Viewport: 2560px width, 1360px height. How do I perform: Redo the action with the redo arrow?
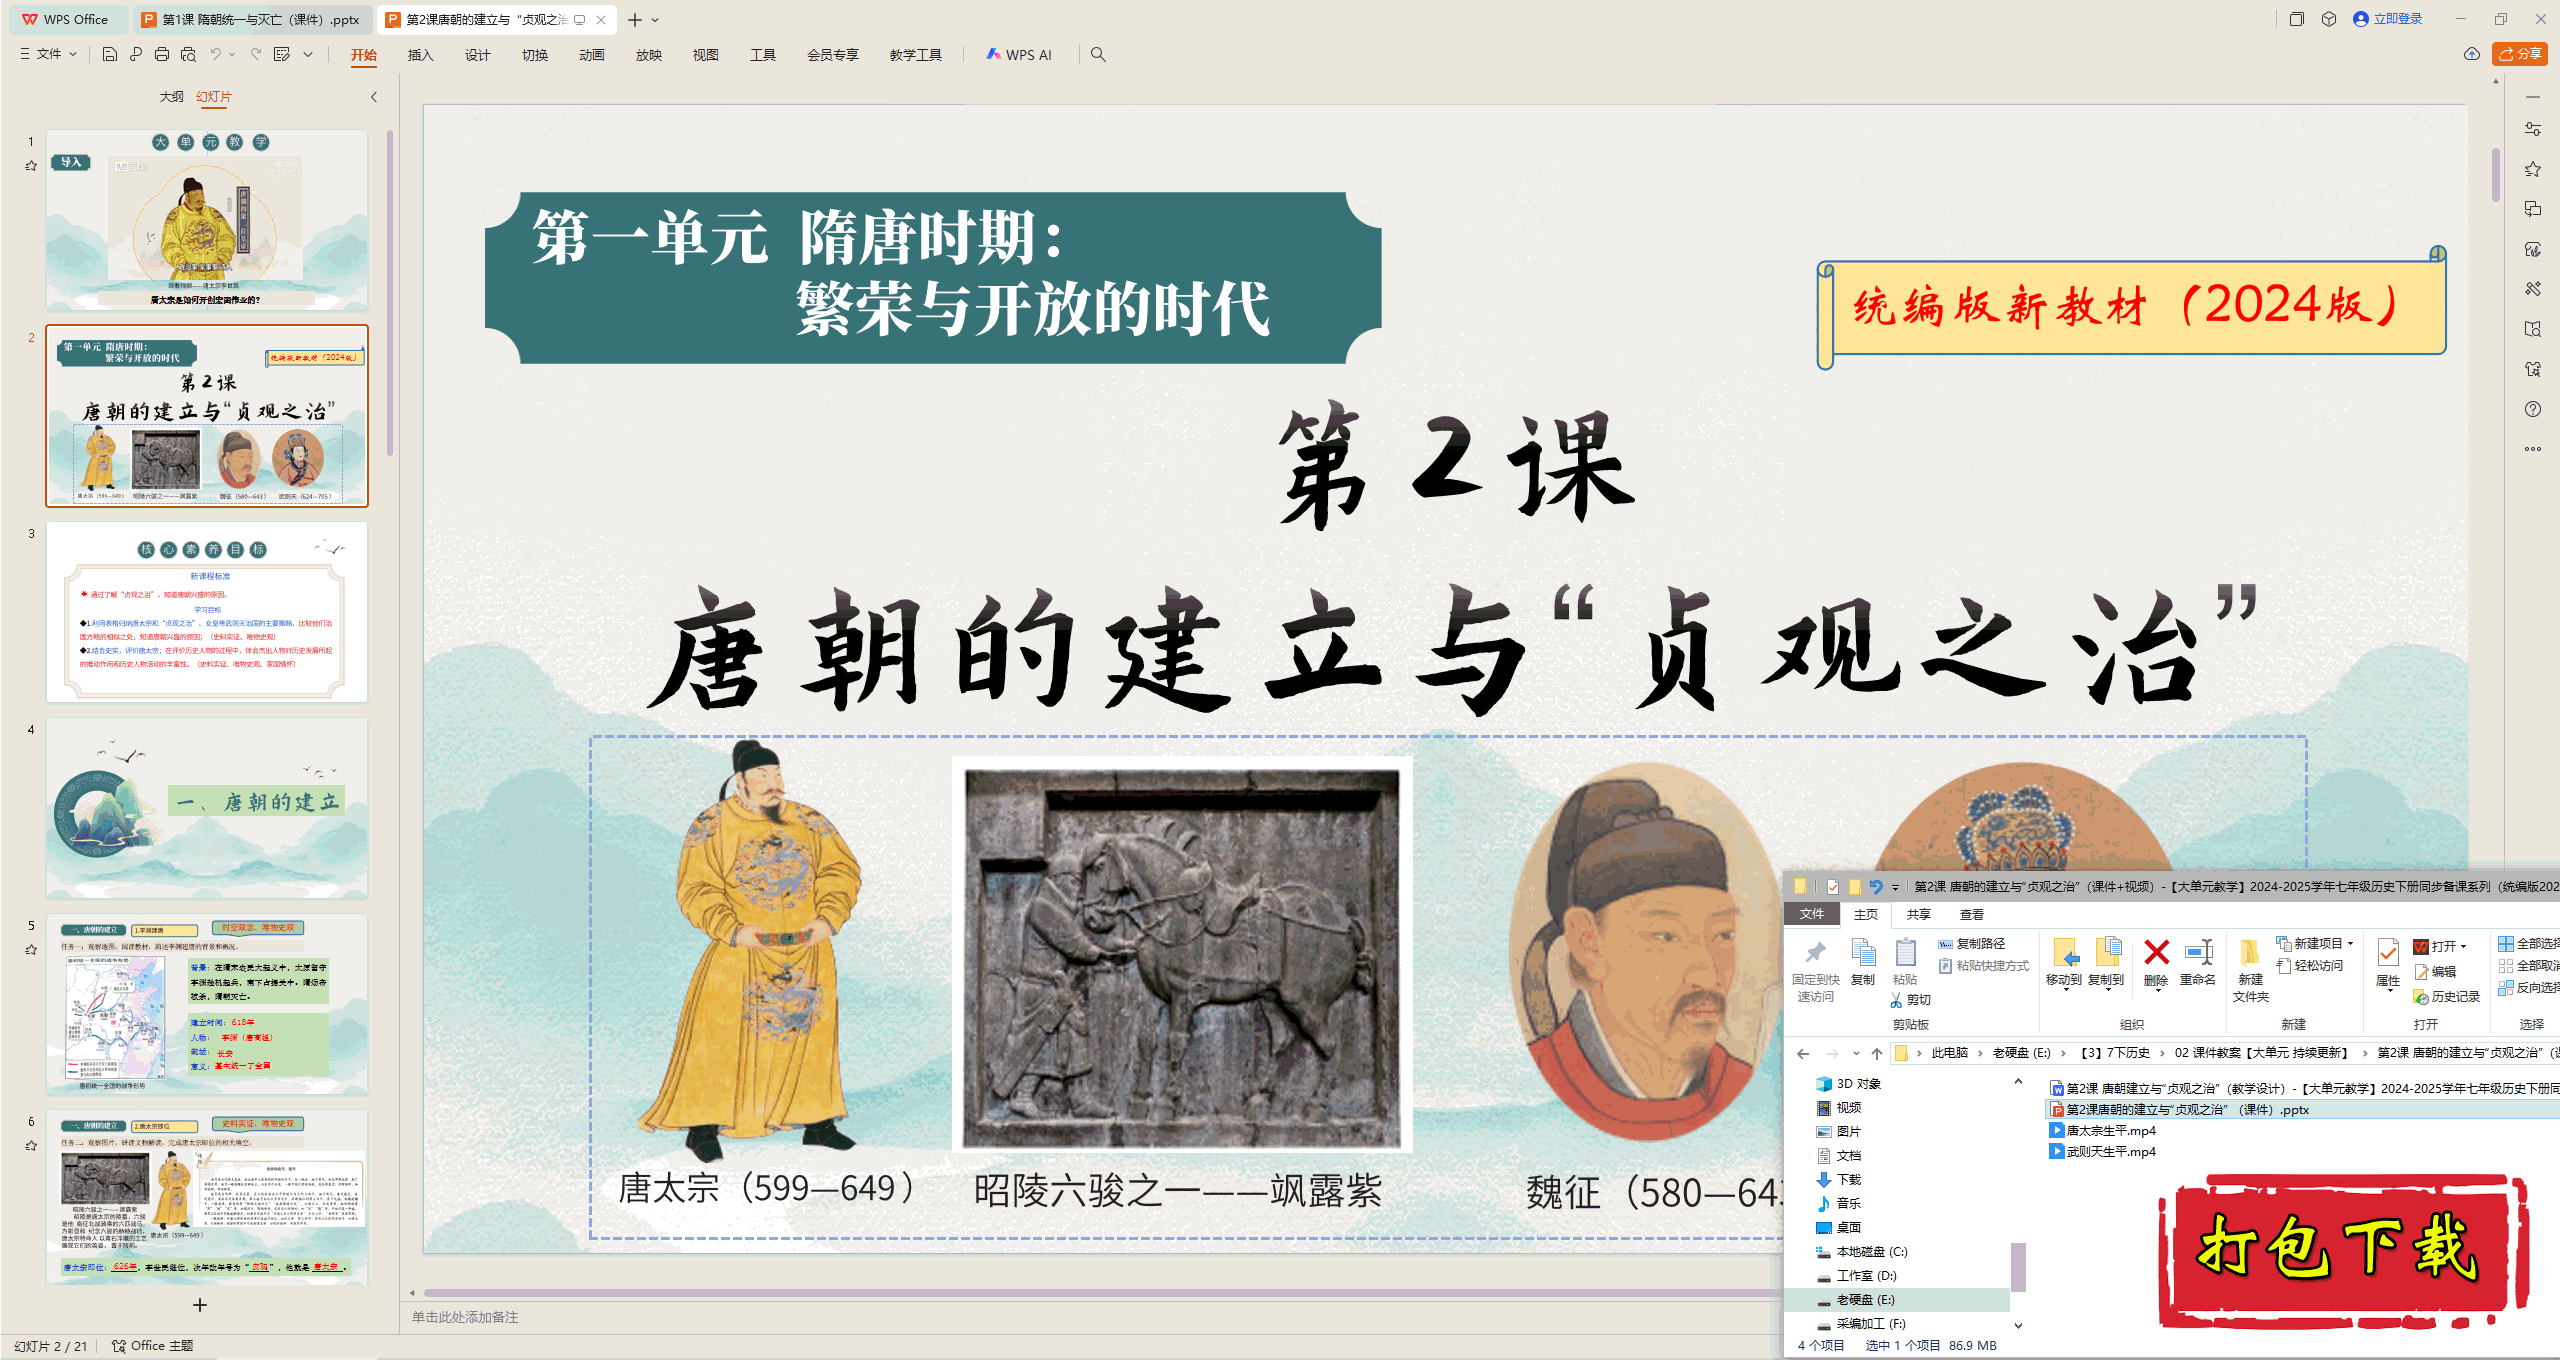(256, 54)
